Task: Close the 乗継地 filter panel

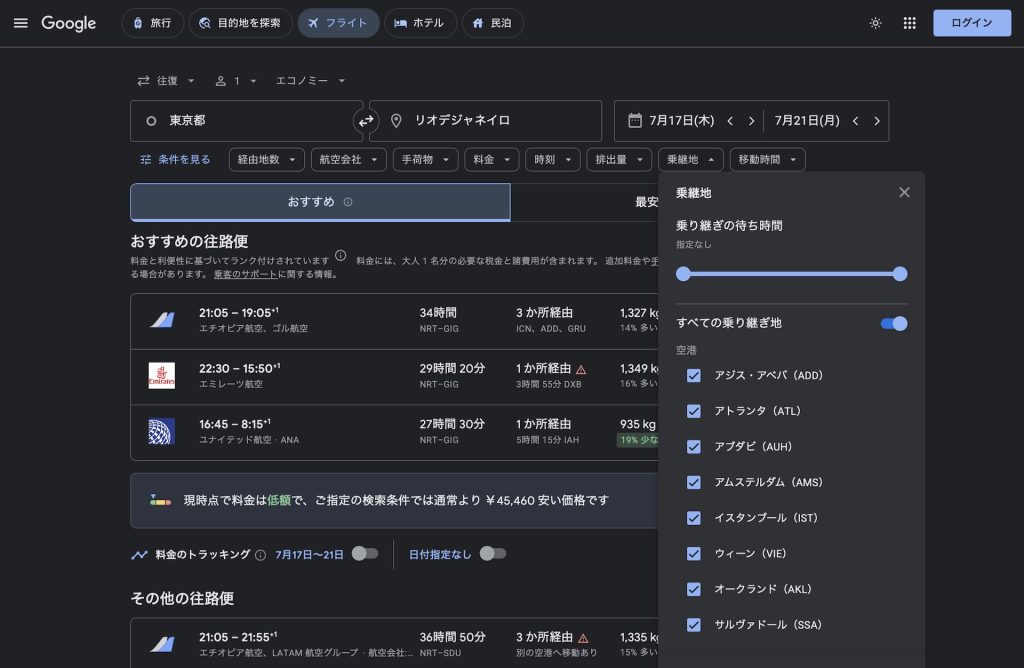Action: tap(904, 192)
